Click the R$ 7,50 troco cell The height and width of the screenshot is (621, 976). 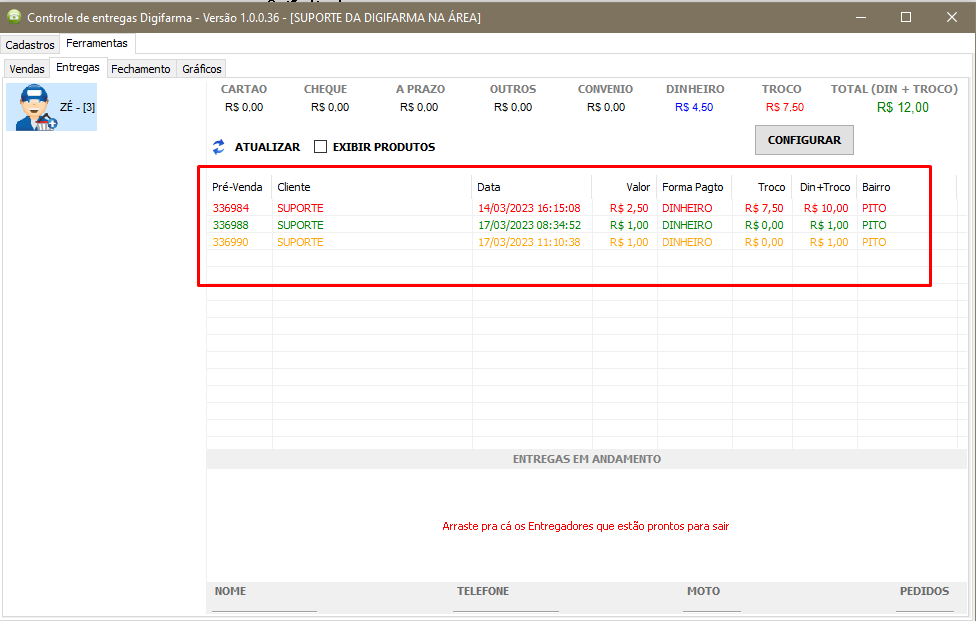point(764,208)
